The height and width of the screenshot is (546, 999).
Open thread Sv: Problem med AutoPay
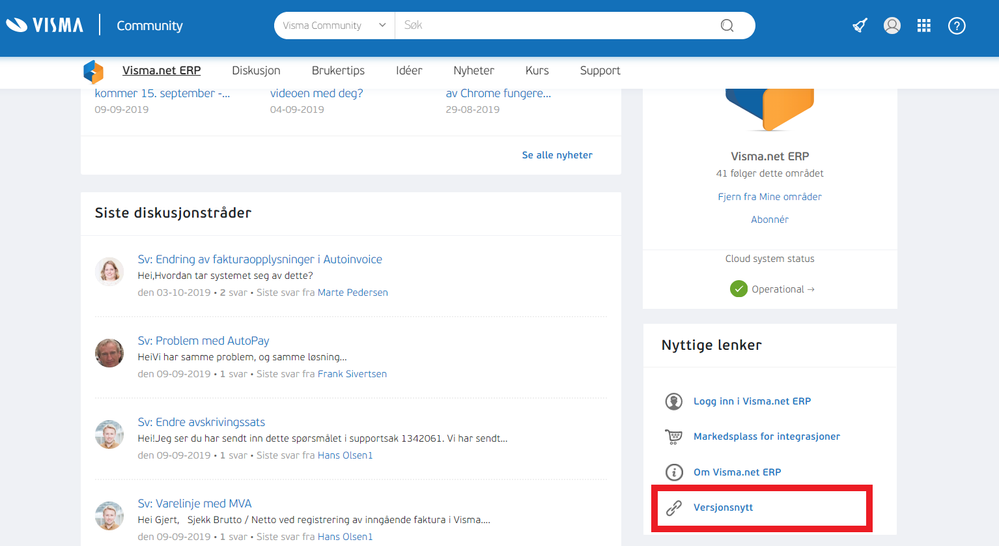click(203, 341)
